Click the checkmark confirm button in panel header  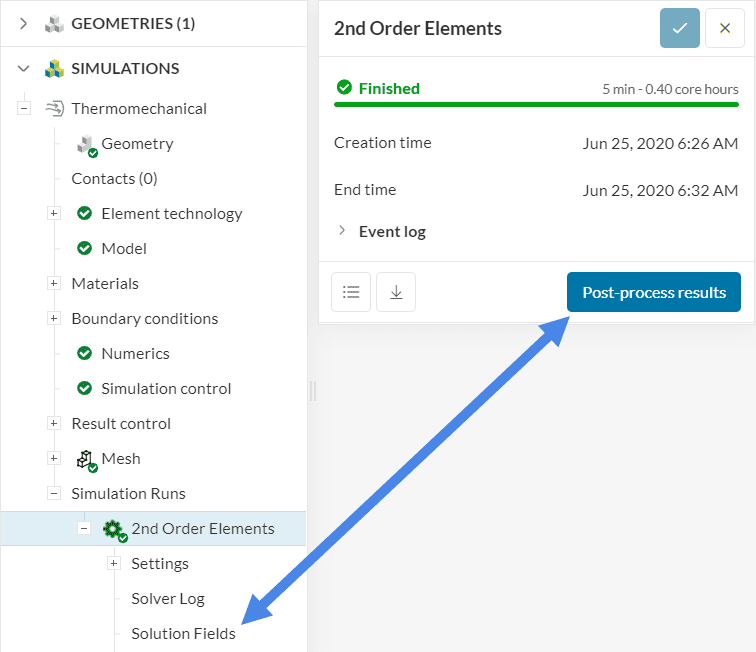(x=680, y=28)
